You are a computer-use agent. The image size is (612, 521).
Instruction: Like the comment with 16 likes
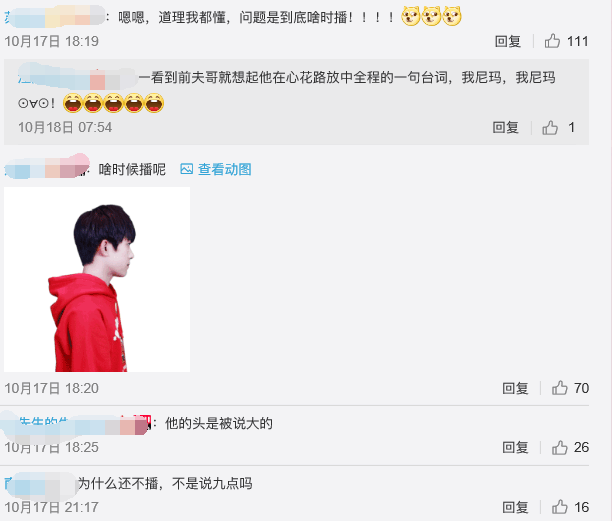point(560,507)
